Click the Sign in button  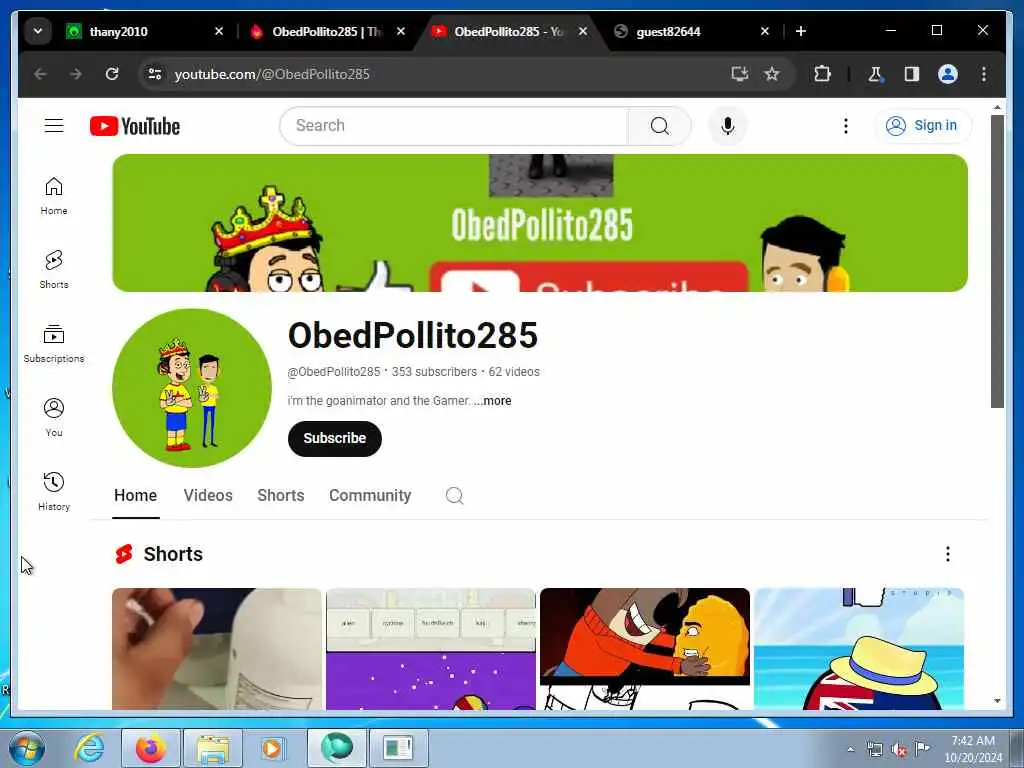pyautogui.click(x=923, y=125)
